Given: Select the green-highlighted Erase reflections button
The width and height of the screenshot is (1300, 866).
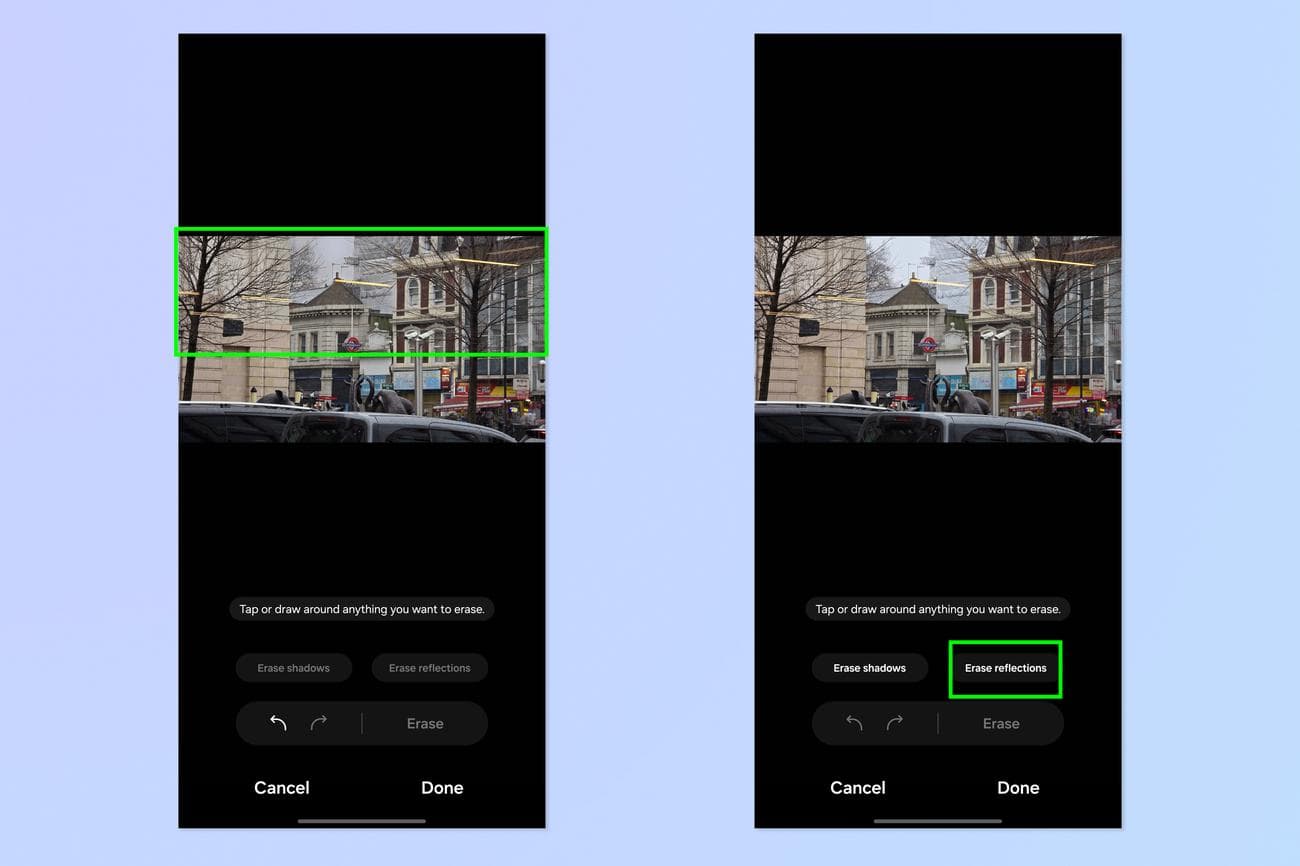Looking at the screenshot, I should point(1005,668).
